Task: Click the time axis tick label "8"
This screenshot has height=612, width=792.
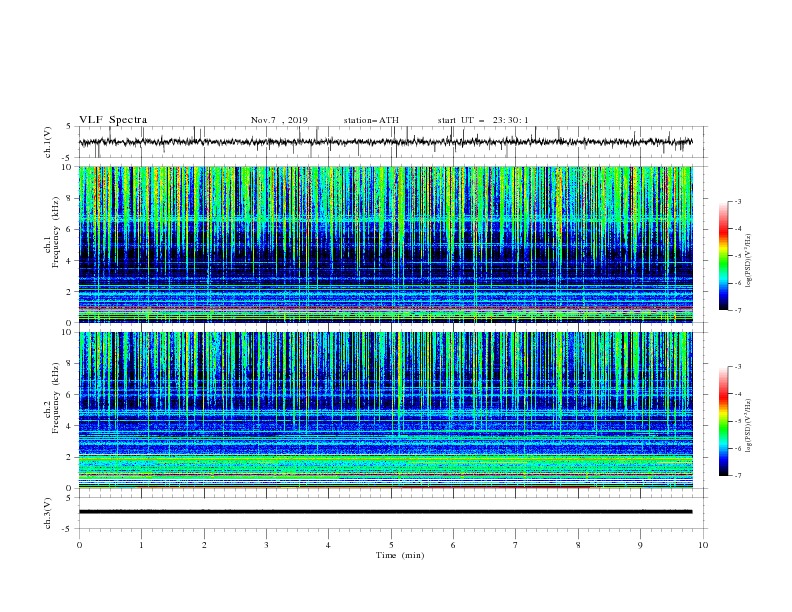Action: (578, 545)
